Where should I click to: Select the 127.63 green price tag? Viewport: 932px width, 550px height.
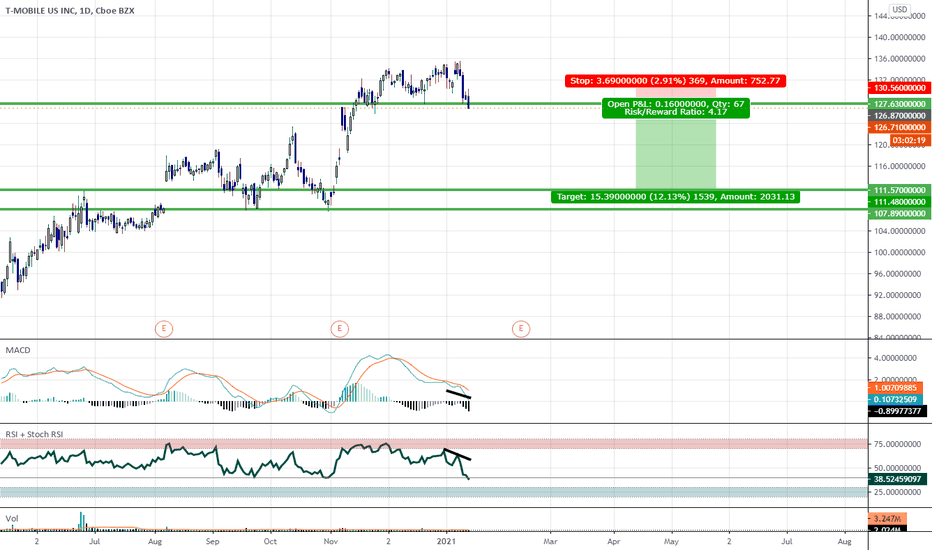[x=899, y=104]
